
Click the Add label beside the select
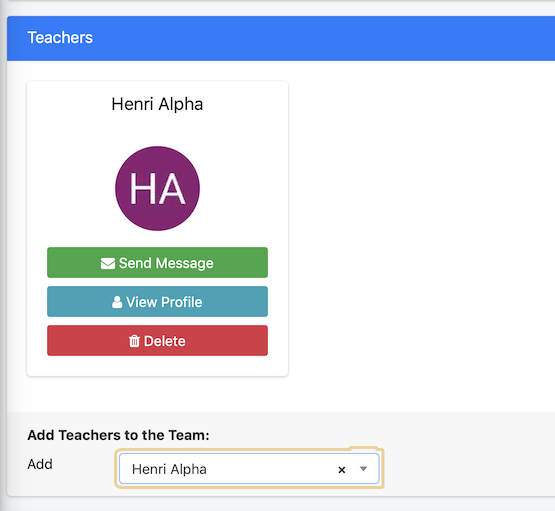pyautogui.click(x=40, y=464)
